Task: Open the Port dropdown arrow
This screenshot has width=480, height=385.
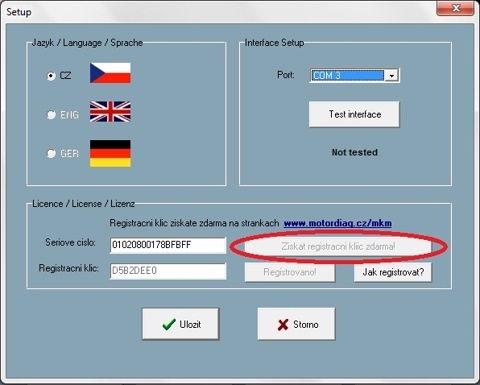Action: [391, 76]
